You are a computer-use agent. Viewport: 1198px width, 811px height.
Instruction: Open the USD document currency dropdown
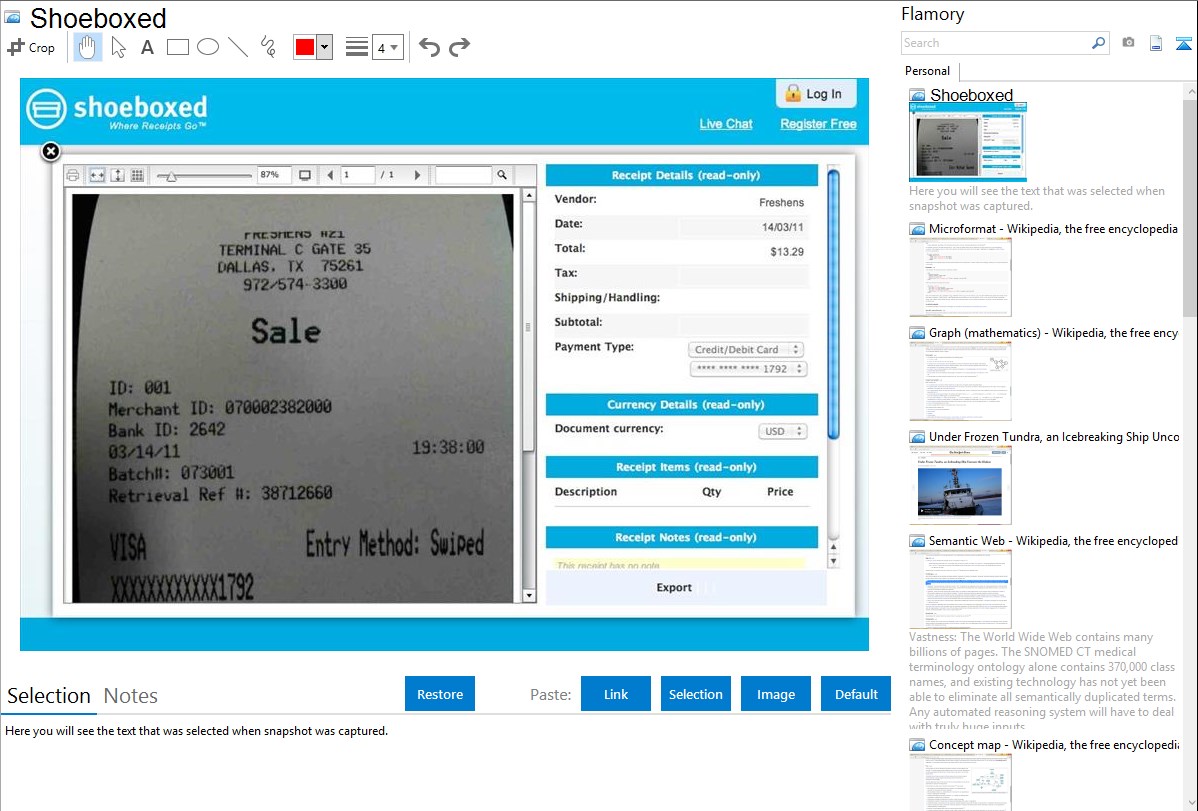click(x=782, y=431)
